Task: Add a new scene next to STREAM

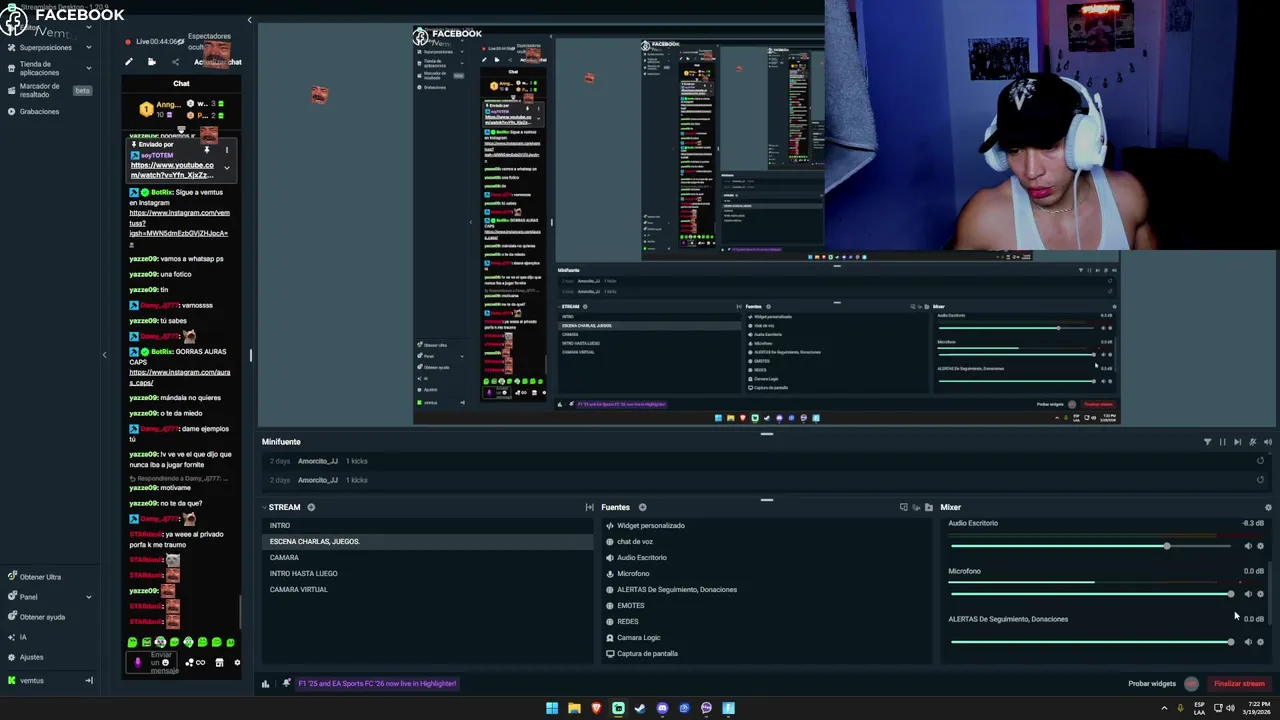Action: [311, 507]
